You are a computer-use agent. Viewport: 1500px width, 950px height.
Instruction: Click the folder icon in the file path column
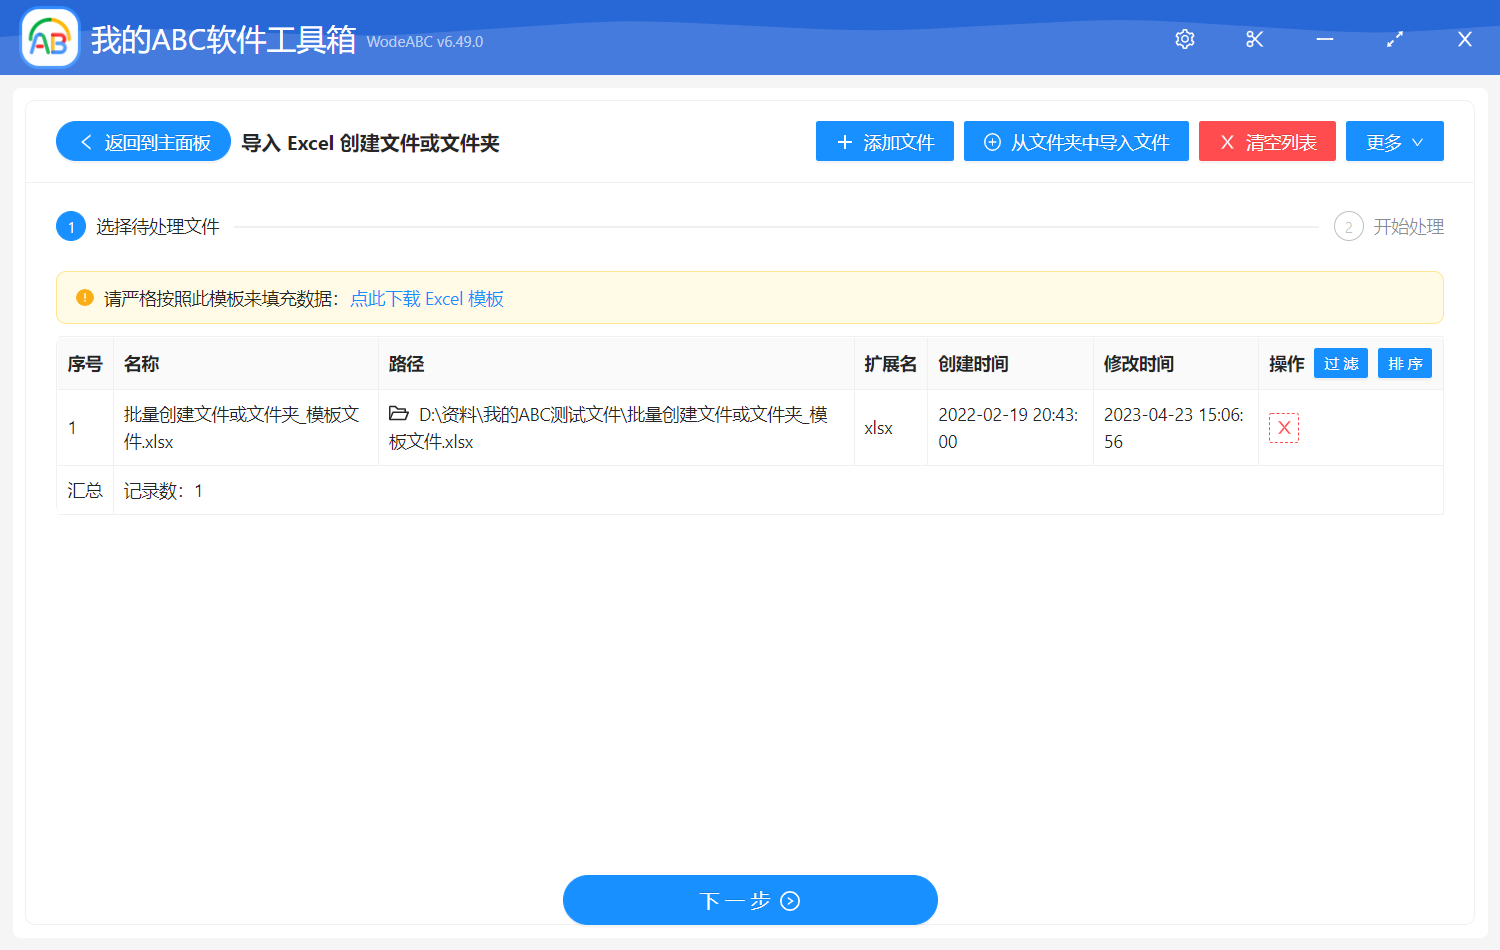(x=398, y=415)
